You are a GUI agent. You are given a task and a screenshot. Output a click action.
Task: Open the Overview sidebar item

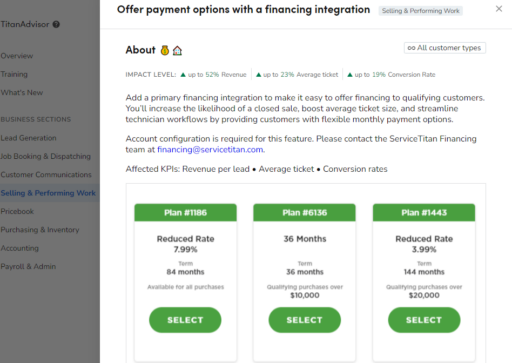pyautogui.click(x=17, y=56)
